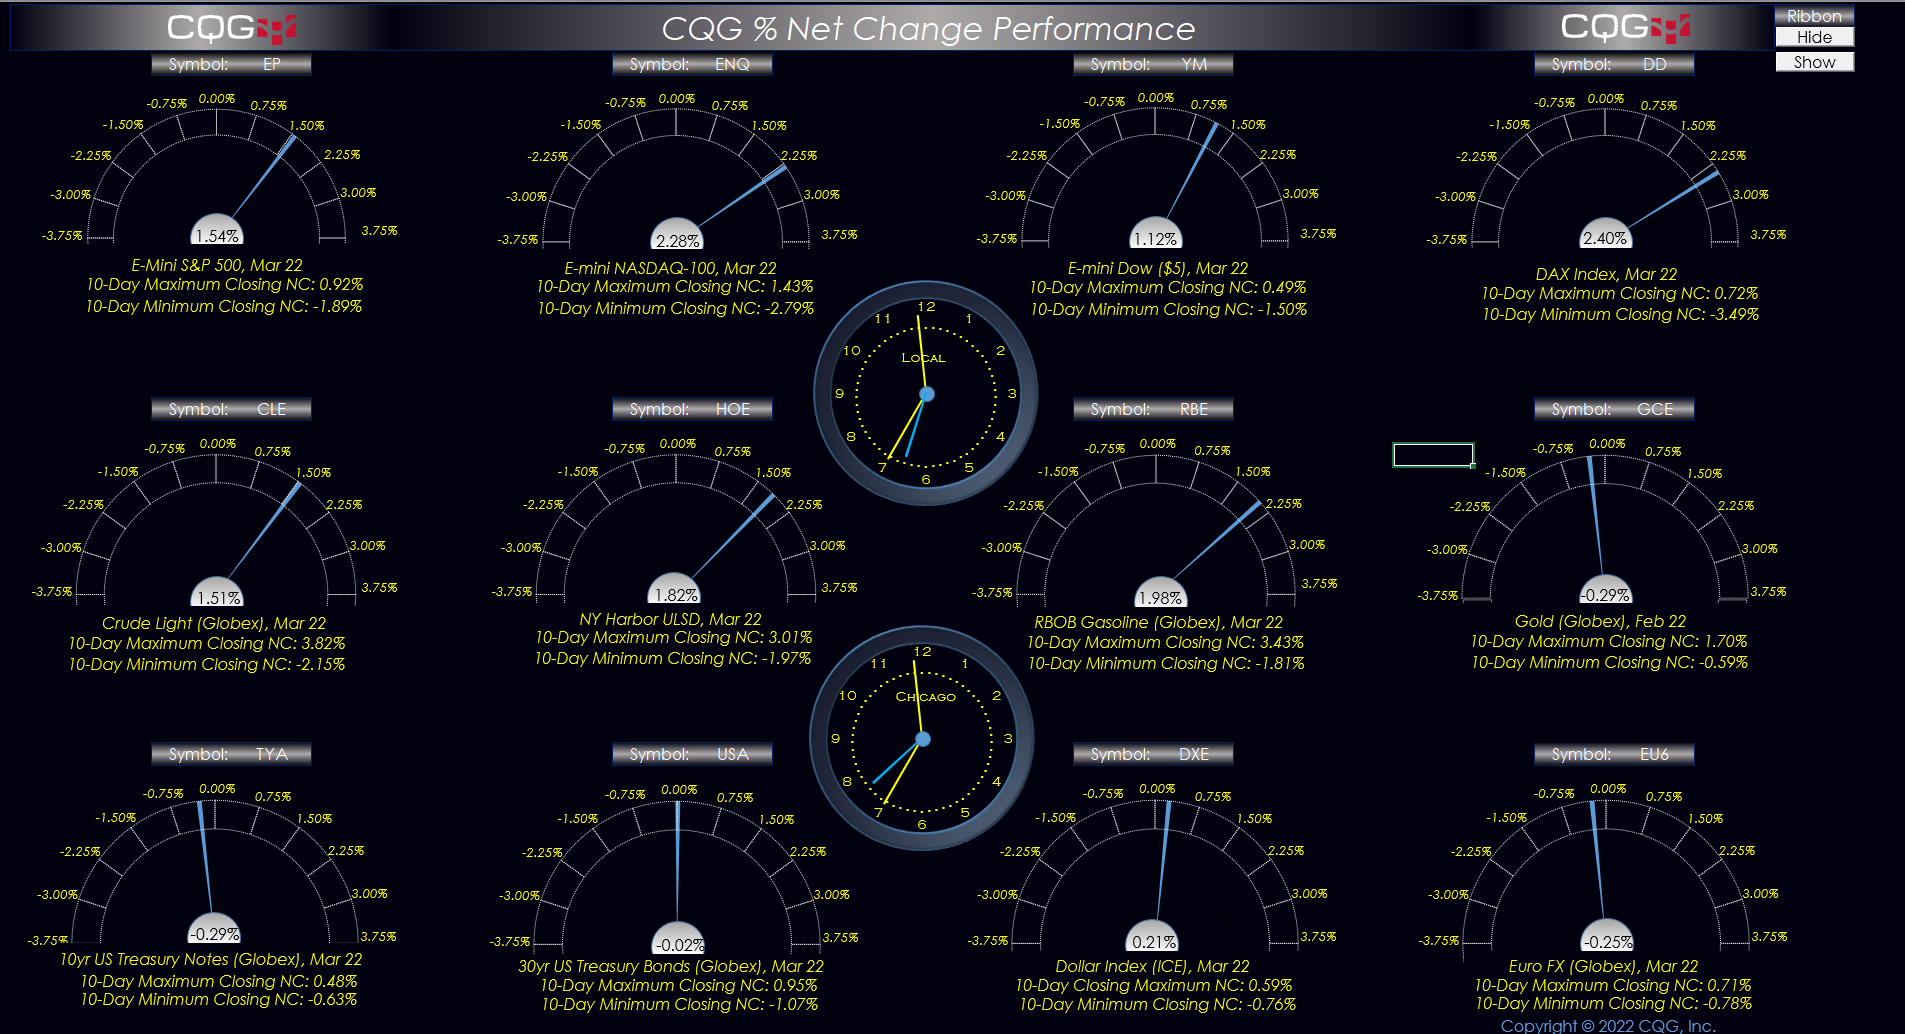Click the NY Harbor ULSD, Mar 22 label

point(670,619)
